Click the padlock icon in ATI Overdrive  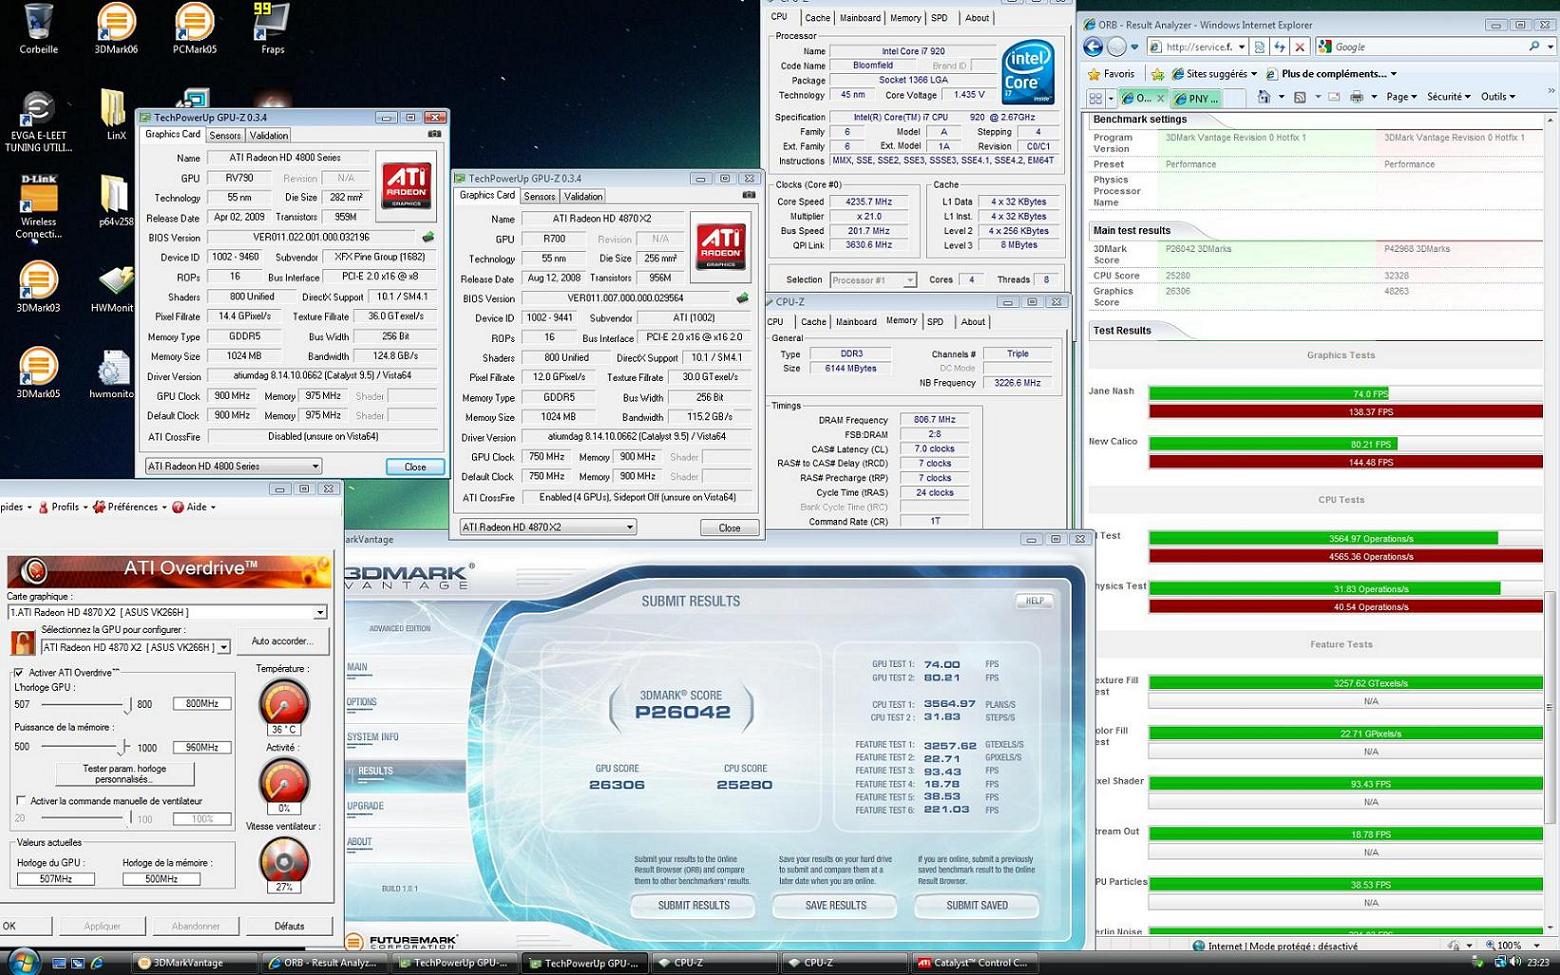22,642
